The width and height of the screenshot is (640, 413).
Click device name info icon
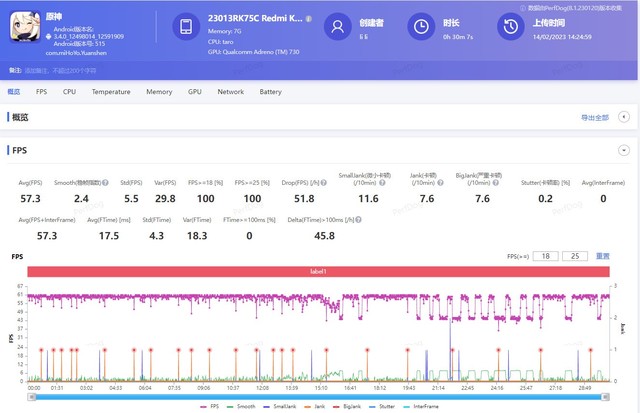[308, 19]
